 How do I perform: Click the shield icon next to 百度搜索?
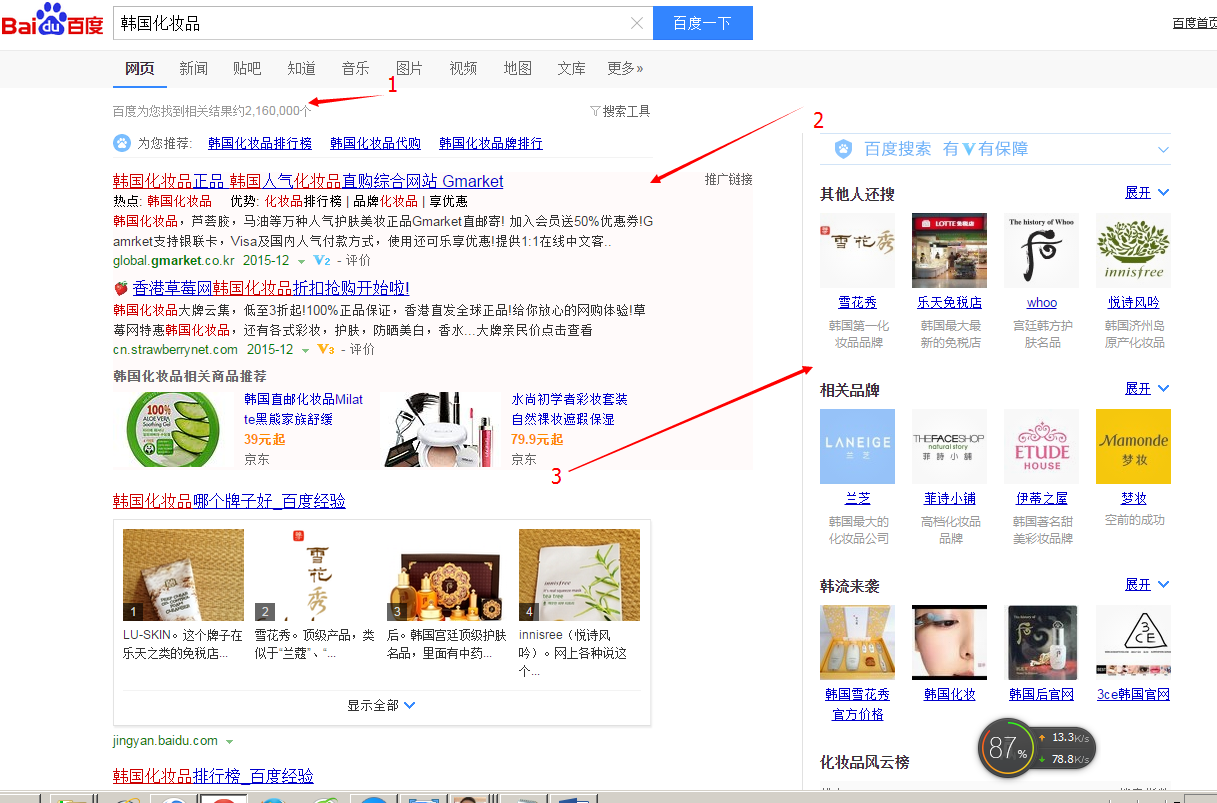click(843, 149)
